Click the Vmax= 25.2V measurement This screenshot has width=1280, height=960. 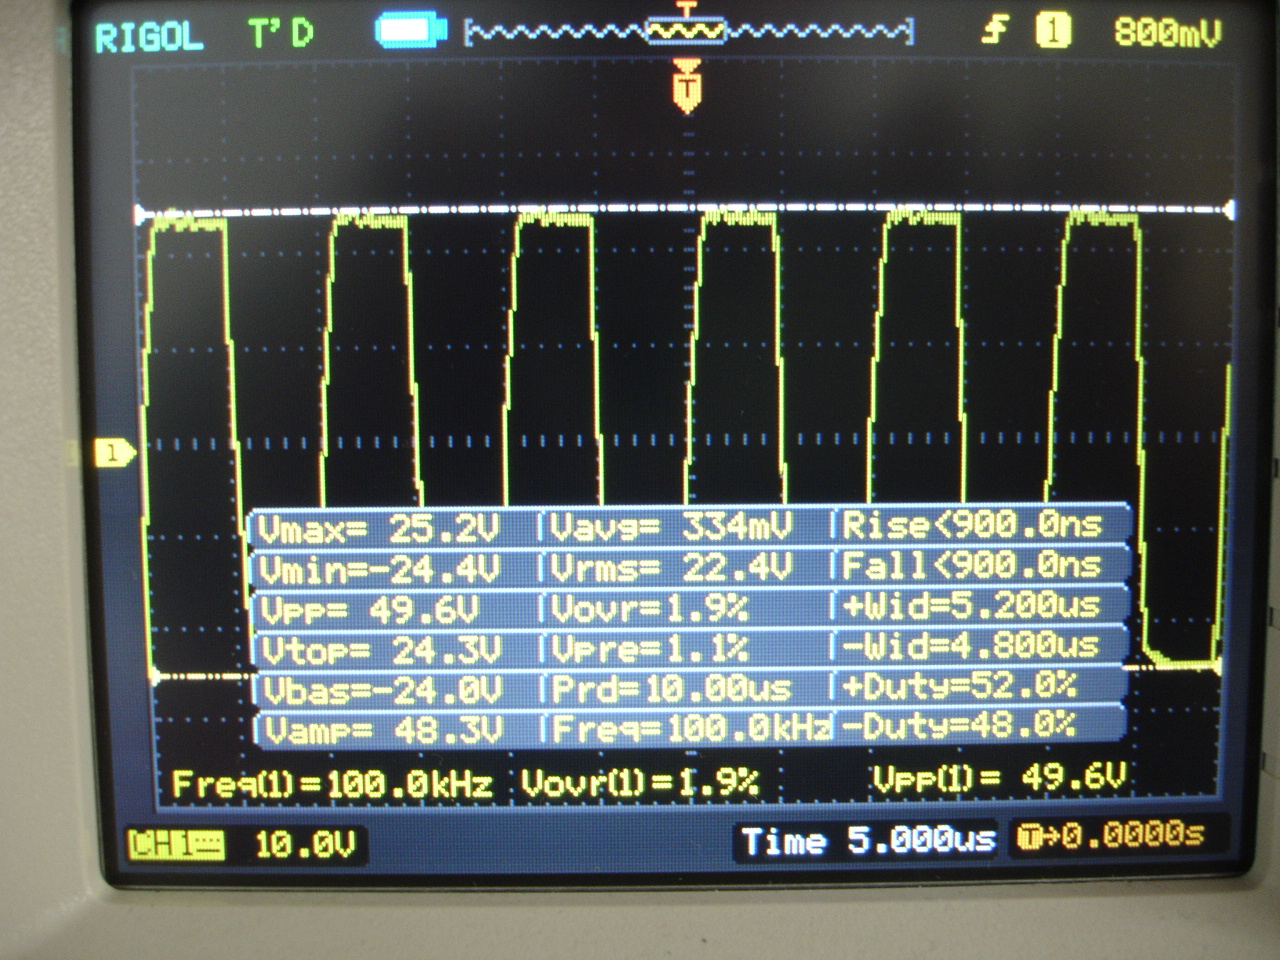point(378,528)
